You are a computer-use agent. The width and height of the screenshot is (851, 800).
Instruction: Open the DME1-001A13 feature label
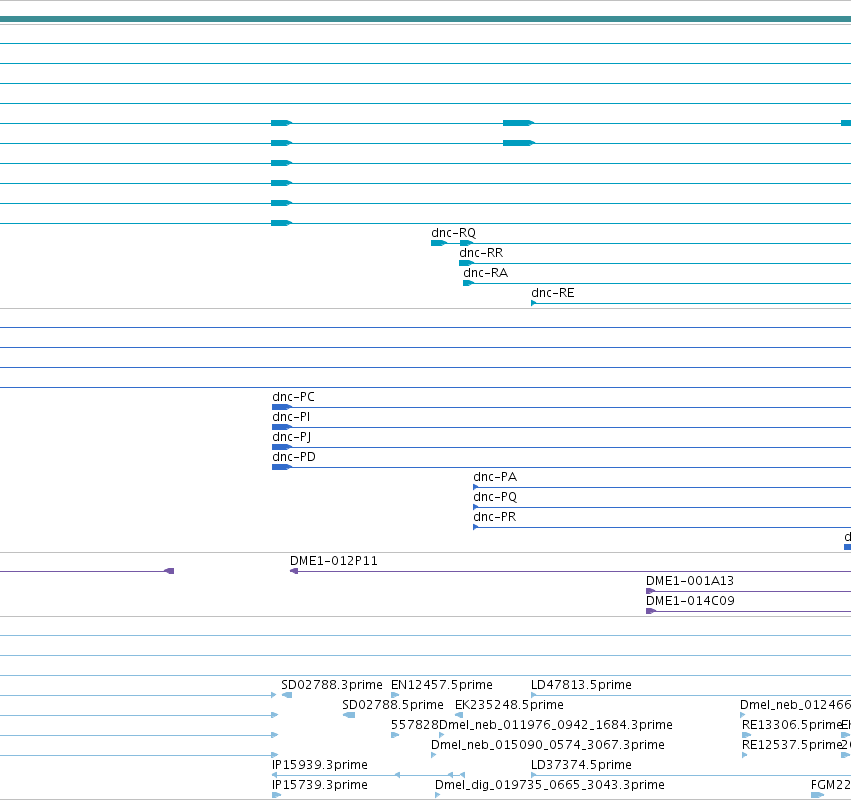point(690,581)
